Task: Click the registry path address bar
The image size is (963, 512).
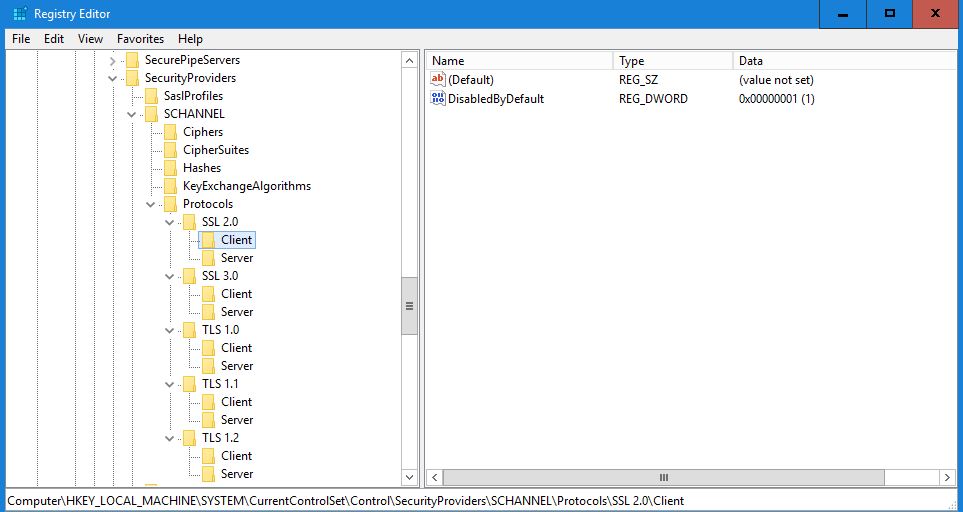Action: tap(482, 500)
